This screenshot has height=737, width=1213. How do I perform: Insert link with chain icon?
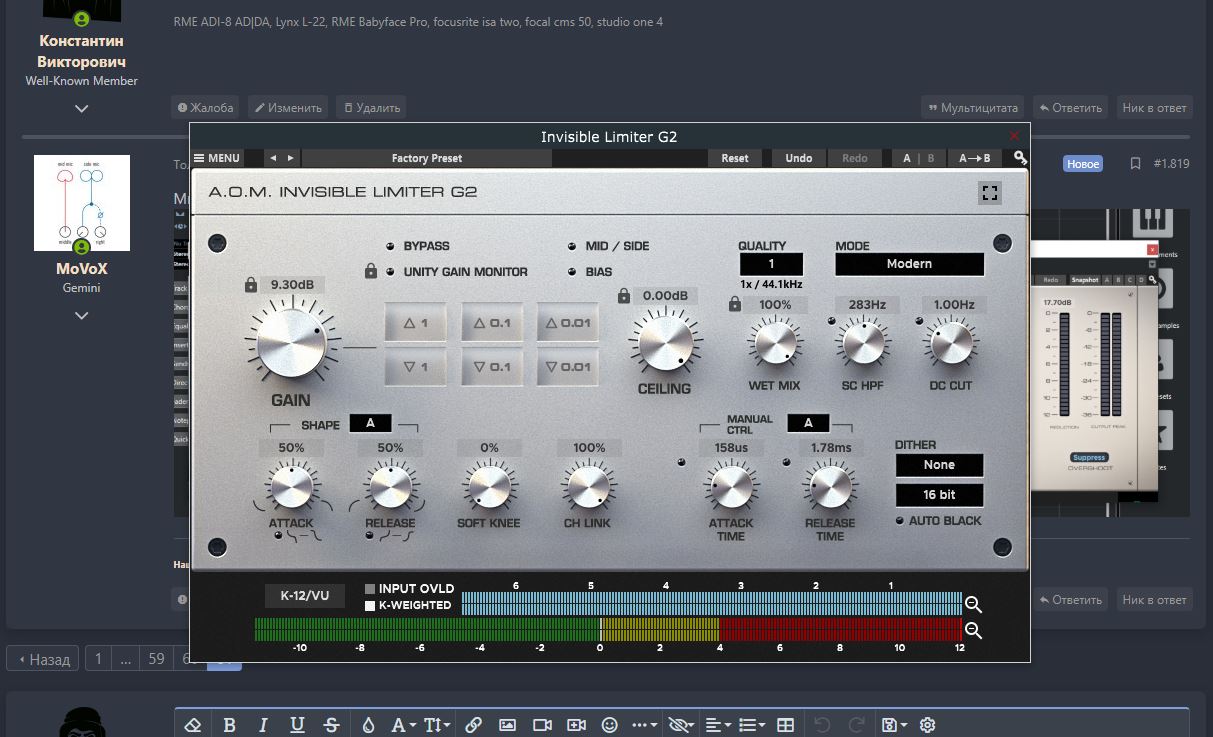click(x=473, y=725)
